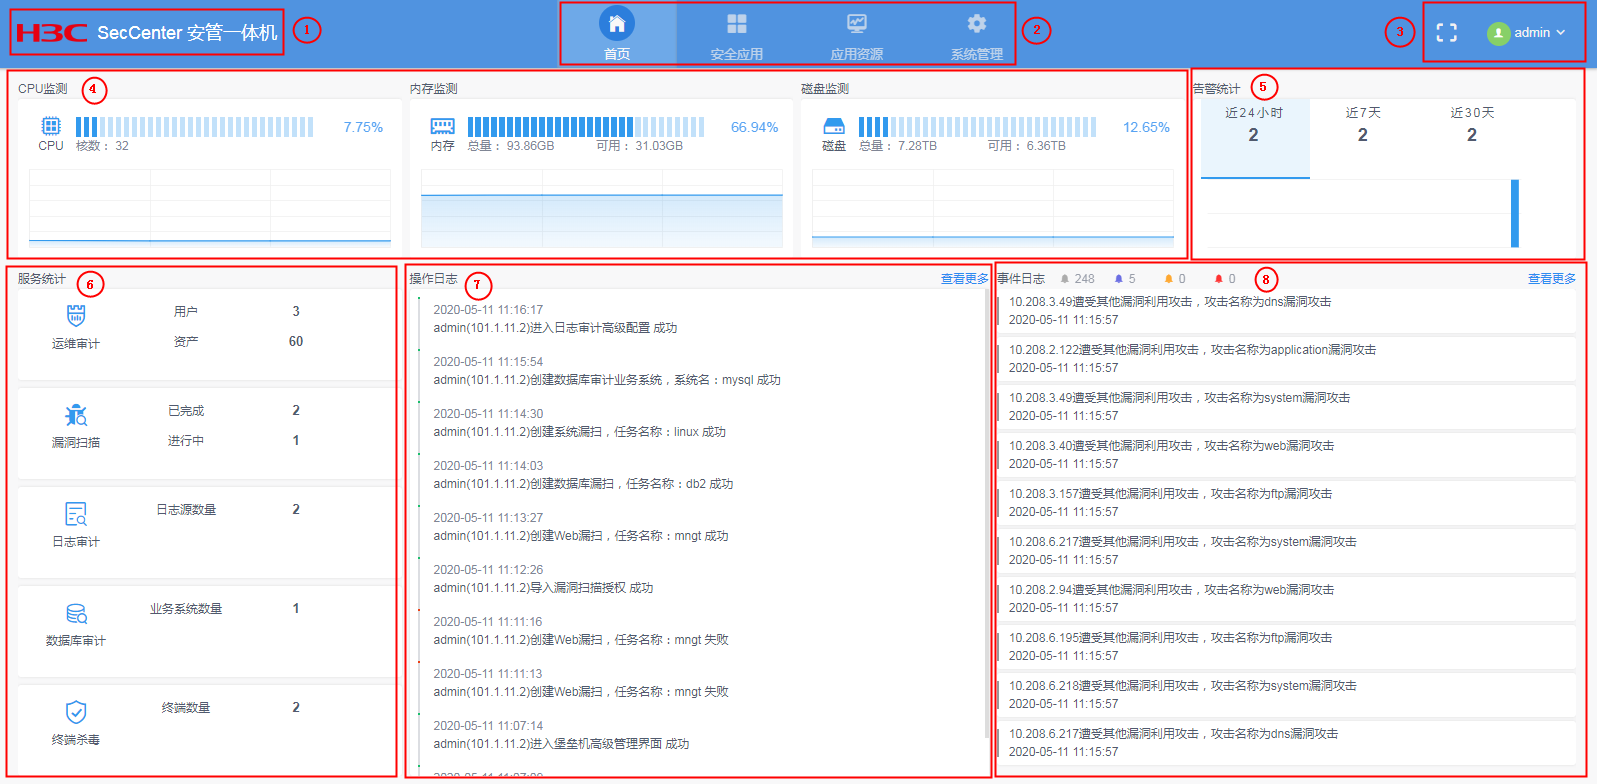Image resolution: width=1597 pixels, height=784 pixels.
Task: Click the CPU usage progress bar
Action: (195, 127)
